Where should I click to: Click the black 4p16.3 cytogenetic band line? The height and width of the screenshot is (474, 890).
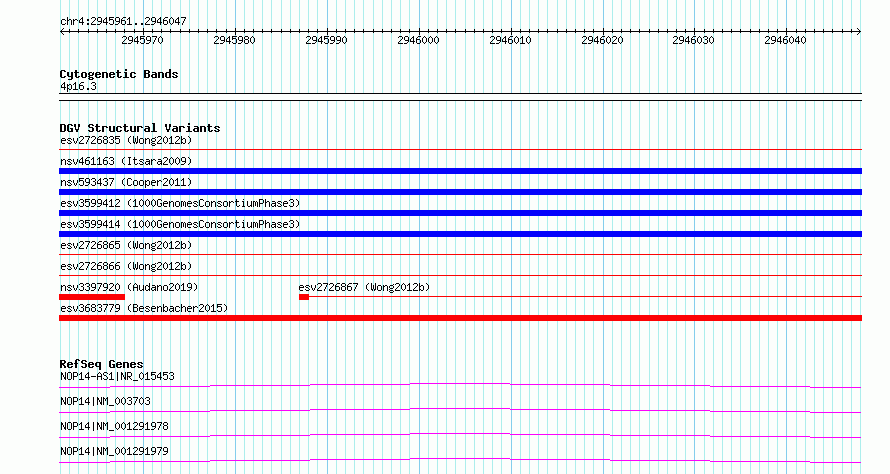coord(460,97)
